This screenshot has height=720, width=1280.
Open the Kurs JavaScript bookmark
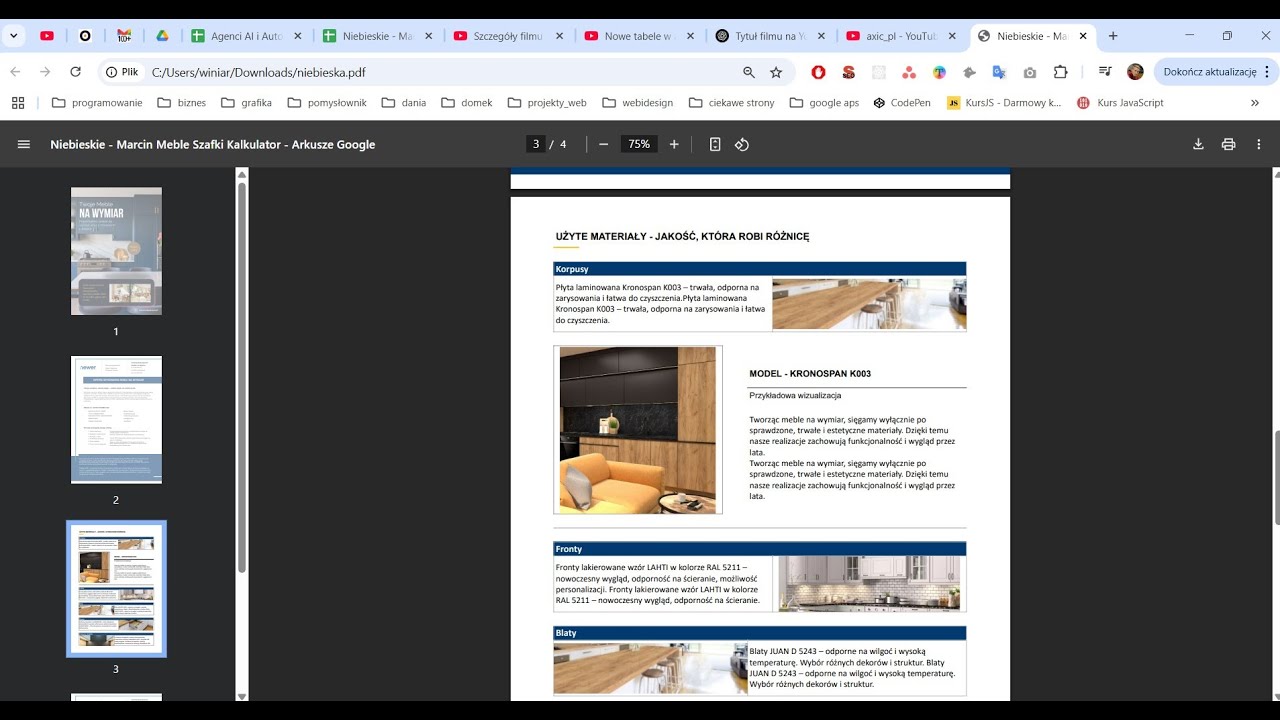[x=1120, y=102]
